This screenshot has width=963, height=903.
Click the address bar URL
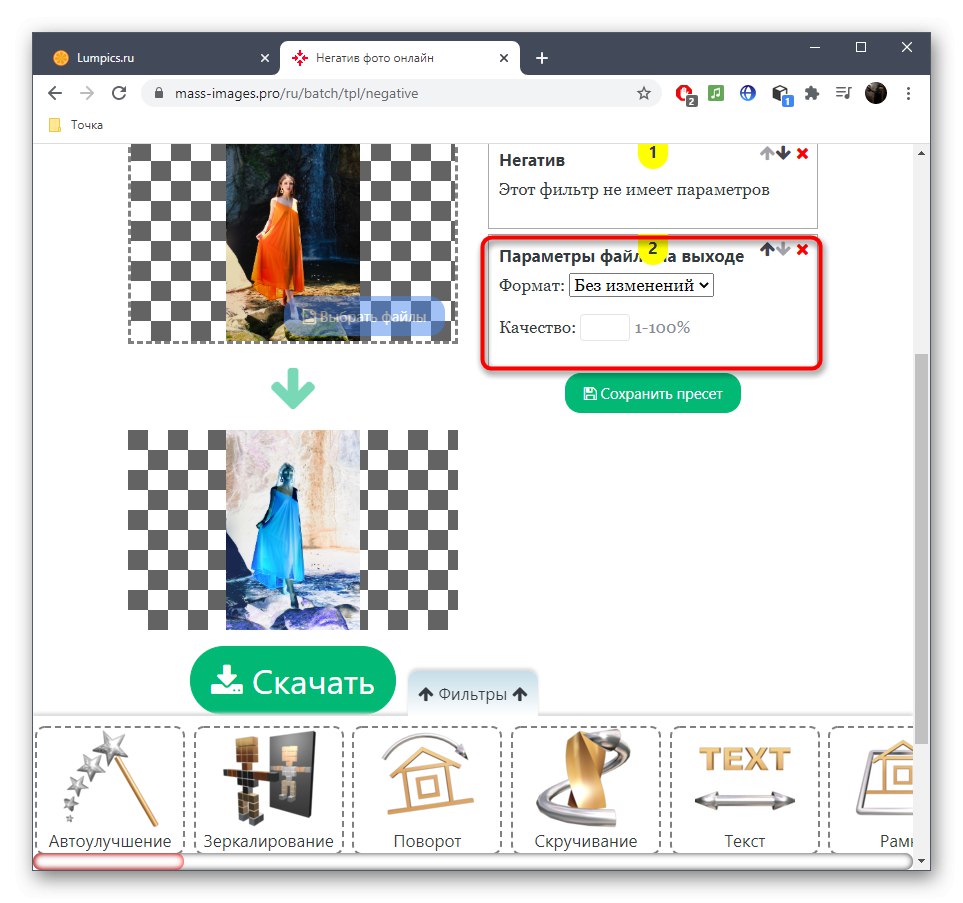pos(297,93)
